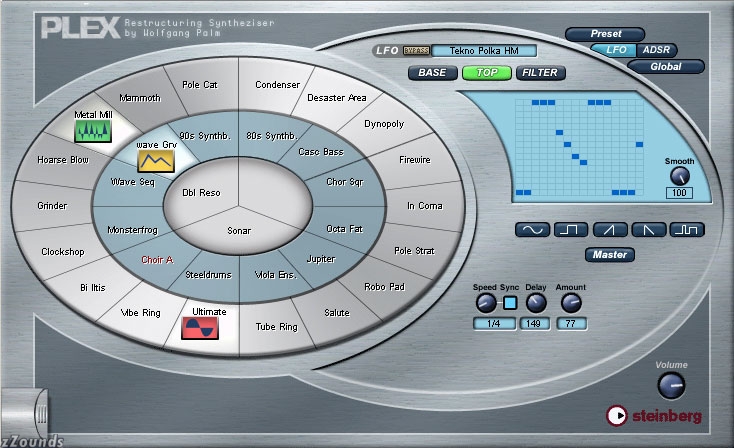Screen dimensions: 734x448
Task: Click the Volume knob
Action: point(671,386)
